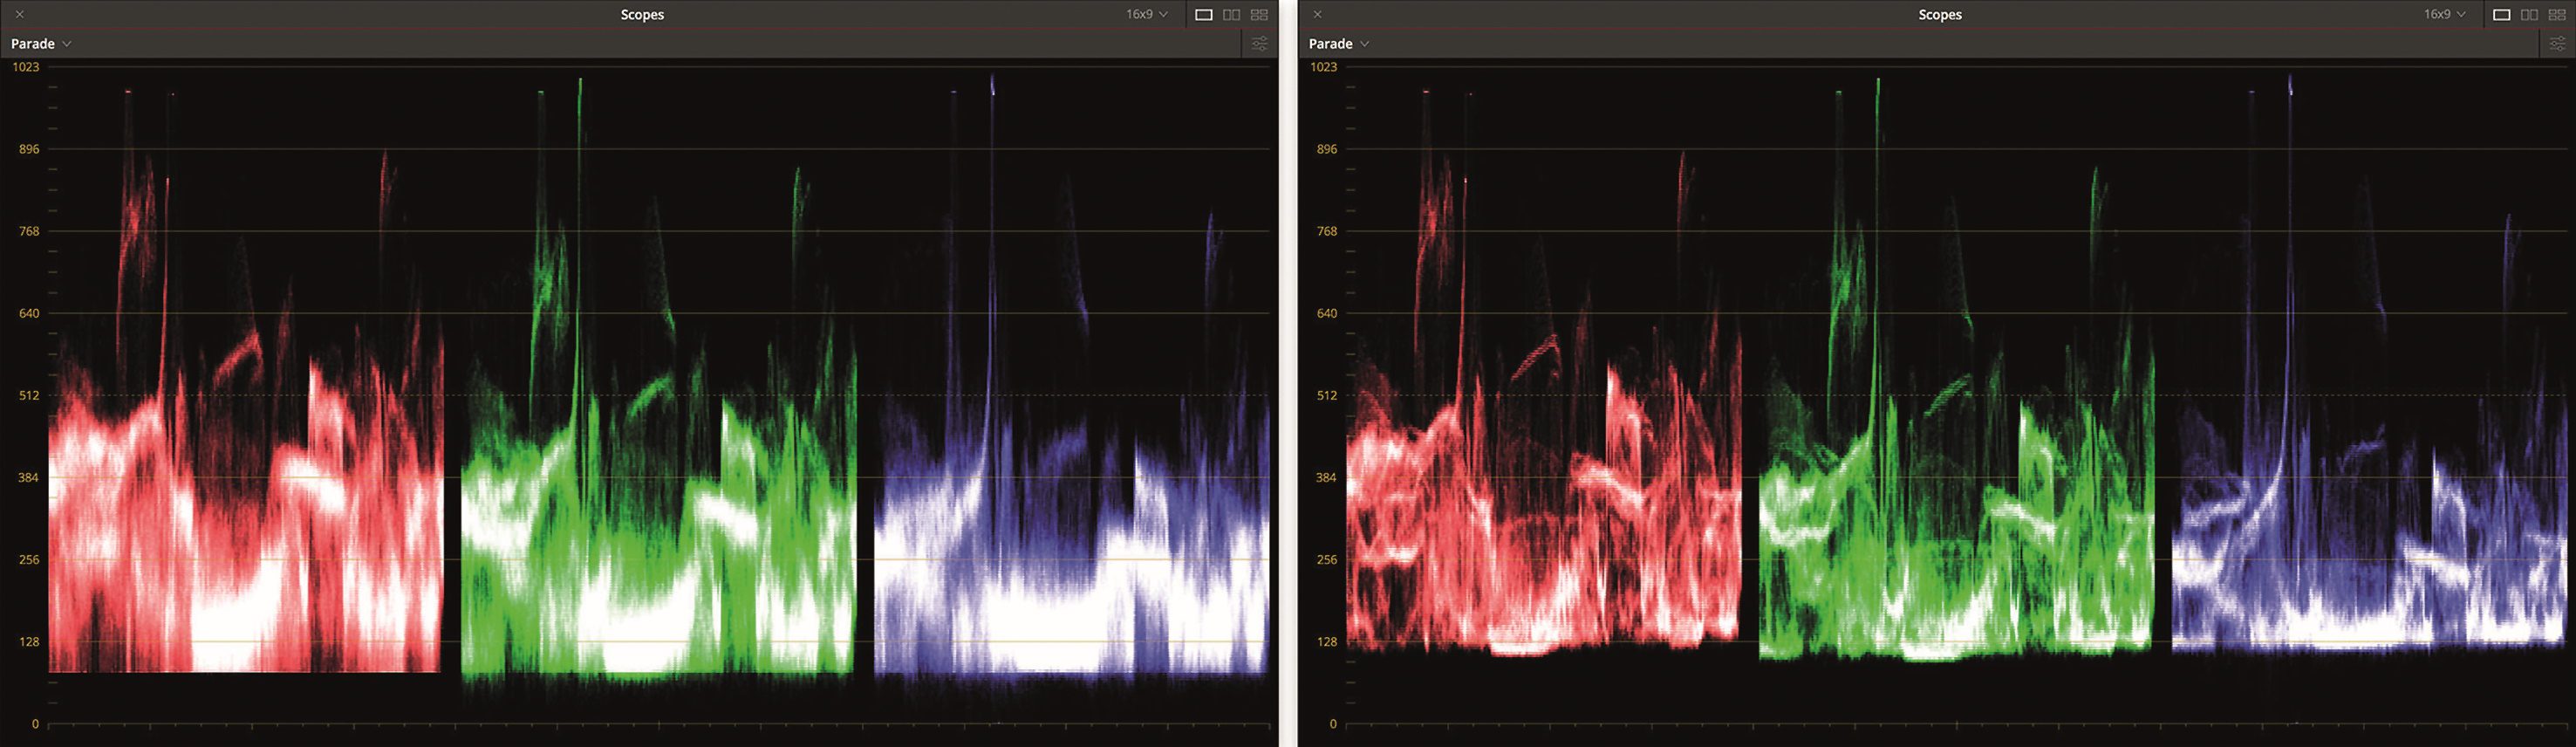The image size is (2576, 747).
Task: Select single scope view in right Scopes panel
Action: click(x=2502, y=15)
